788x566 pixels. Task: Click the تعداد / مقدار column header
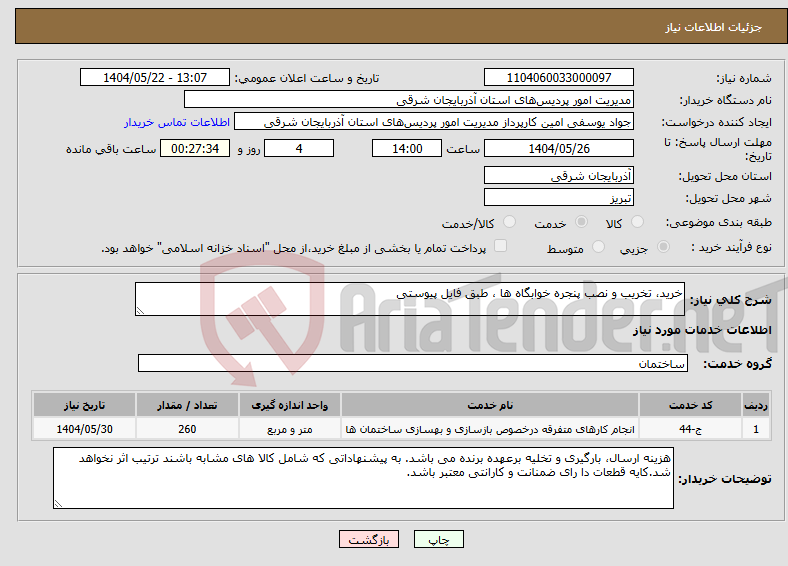187,405
